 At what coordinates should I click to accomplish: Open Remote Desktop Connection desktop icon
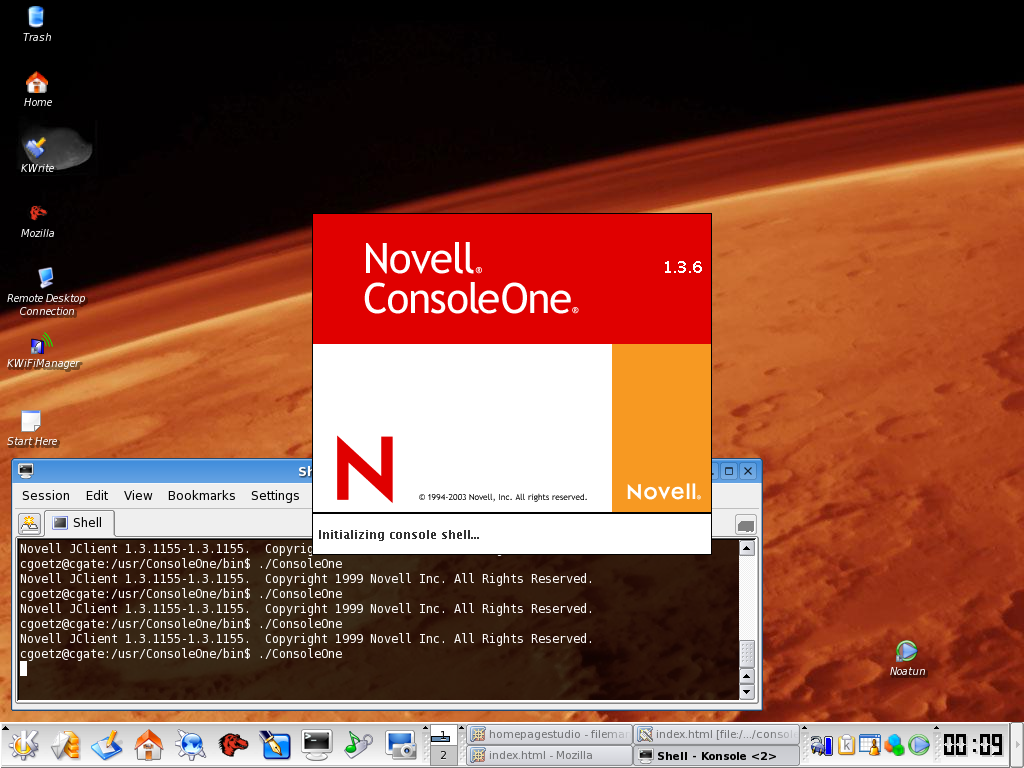tap(46, 292)
